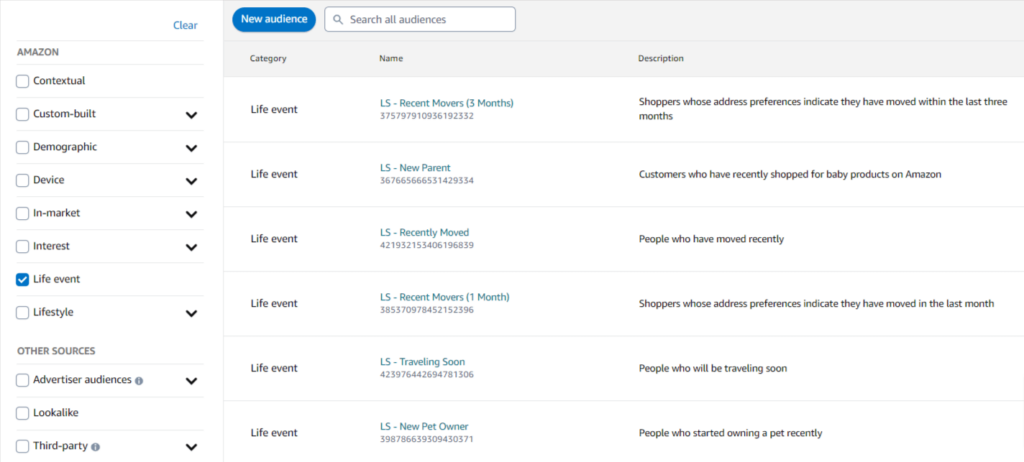Image resolution: width=1024 pixels, height=462 pixels.
Task: Open the Advertiser audiences info icon
Action: click(139, 380)
